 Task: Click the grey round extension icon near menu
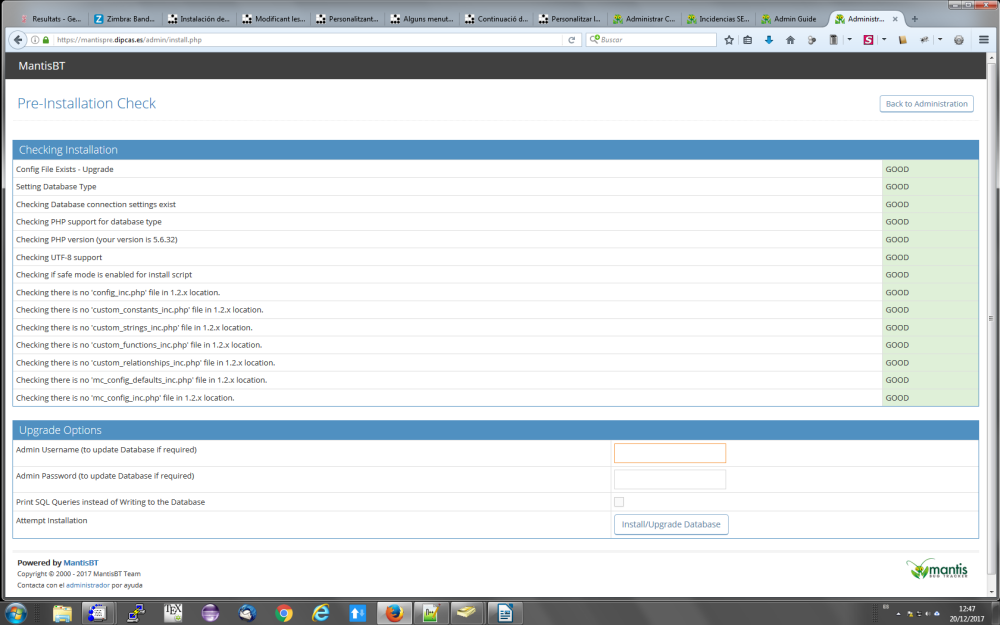tap(959, 40)
